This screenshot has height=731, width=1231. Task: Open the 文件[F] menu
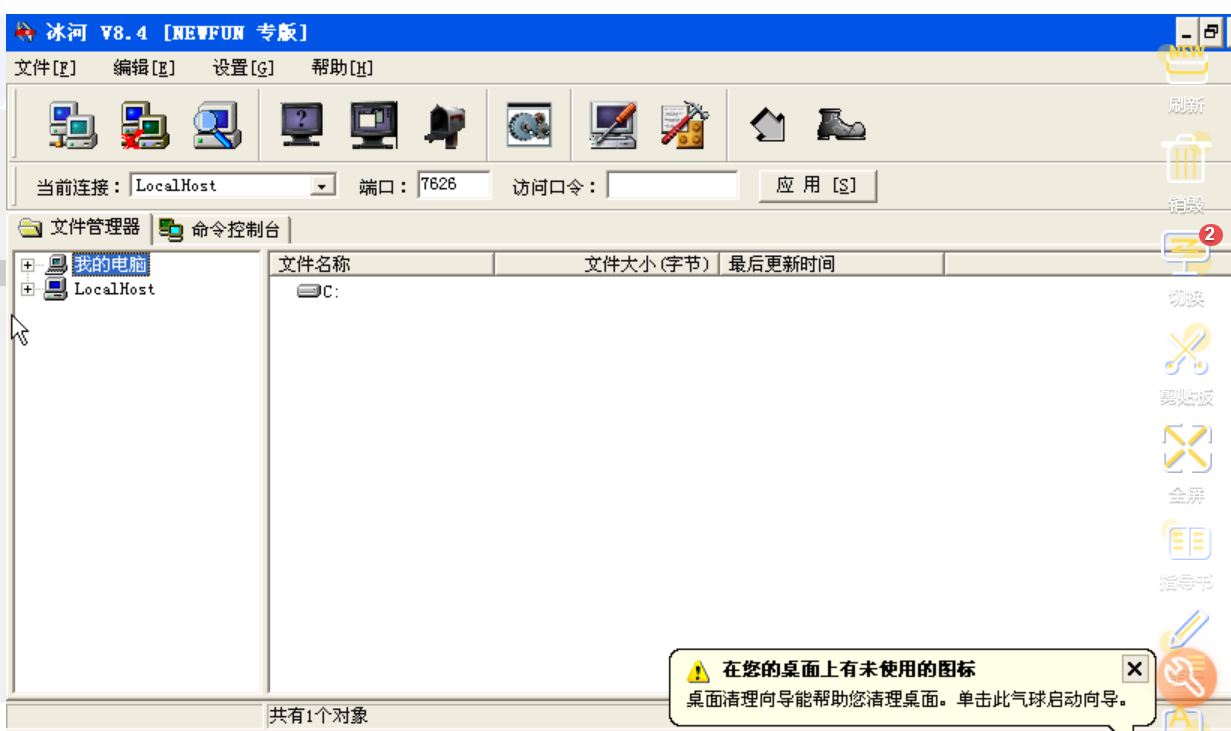tap(46, 68)
